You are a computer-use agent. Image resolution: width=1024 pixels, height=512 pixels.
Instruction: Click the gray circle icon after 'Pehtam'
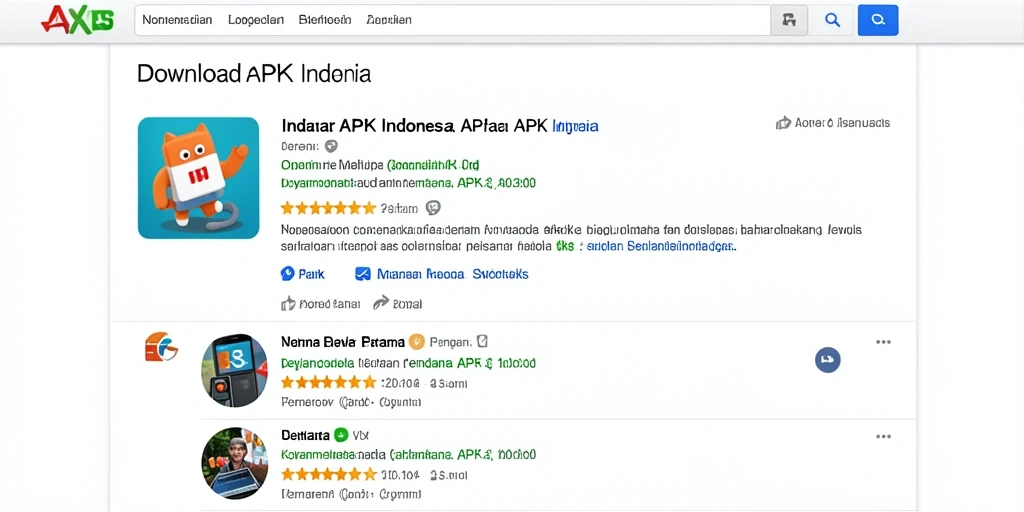click(433, 208)
